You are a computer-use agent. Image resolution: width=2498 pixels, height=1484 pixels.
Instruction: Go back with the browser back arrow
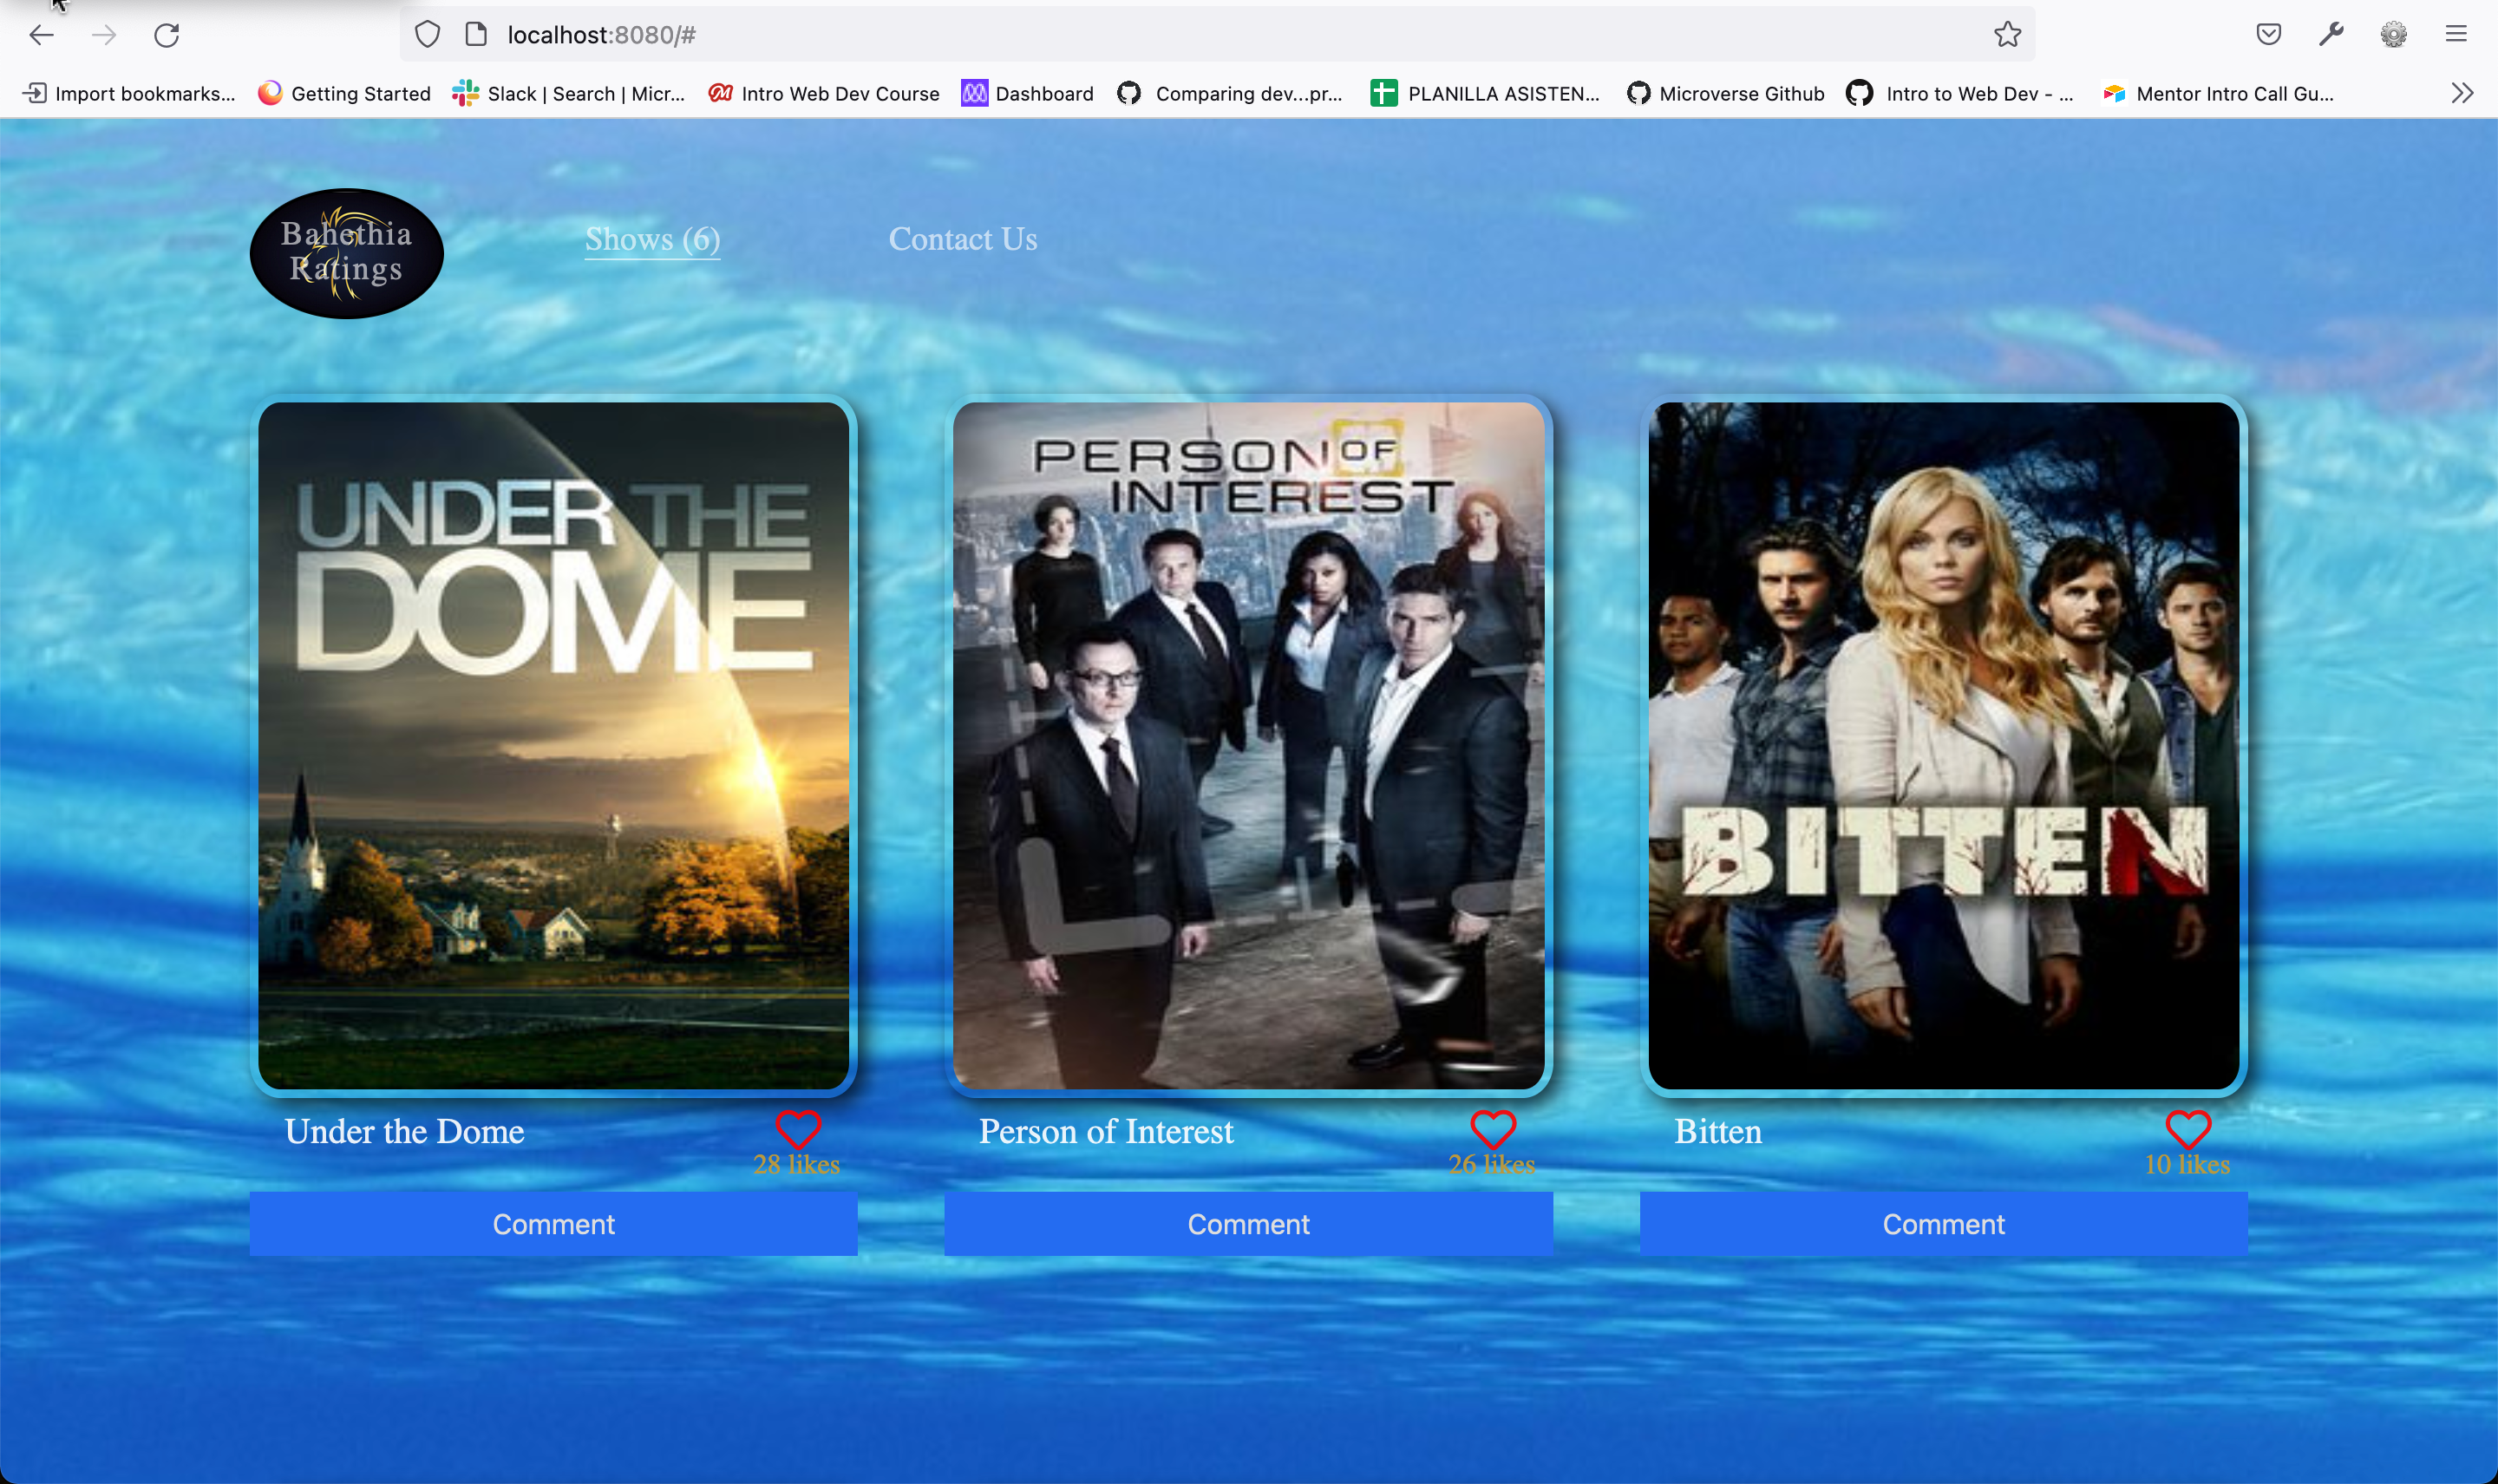pyautogui.click(x=41, y=35)
